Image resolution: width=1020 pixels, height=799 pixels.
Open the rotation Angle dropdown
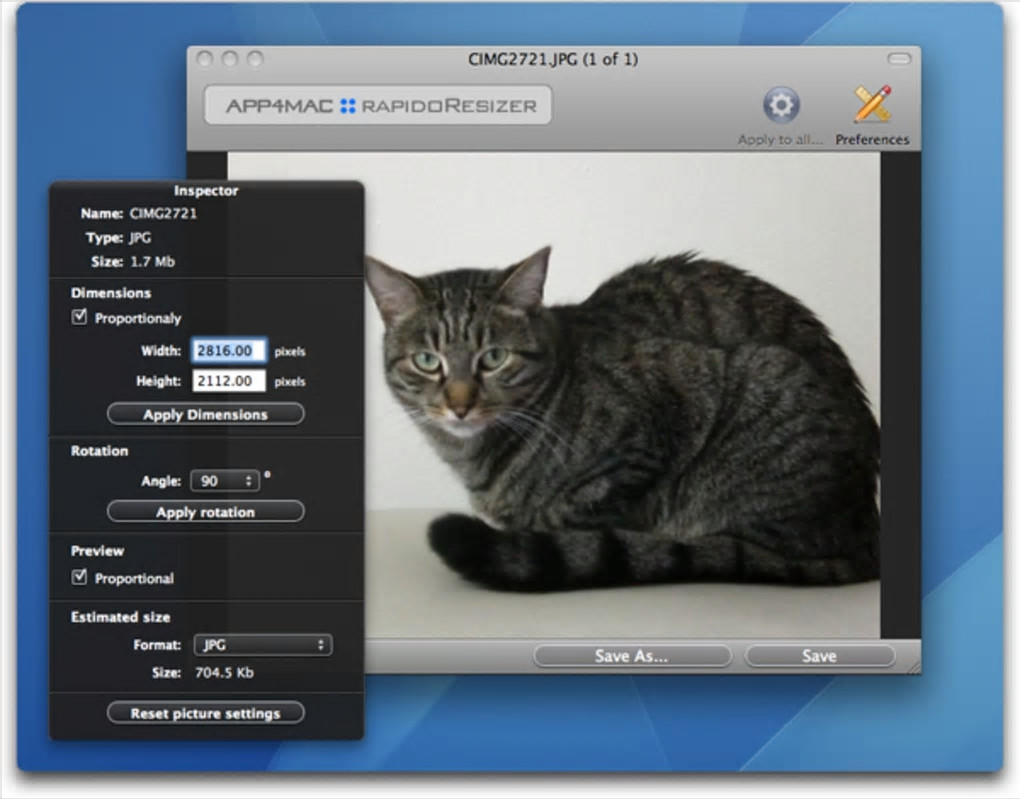click(224, 481)
